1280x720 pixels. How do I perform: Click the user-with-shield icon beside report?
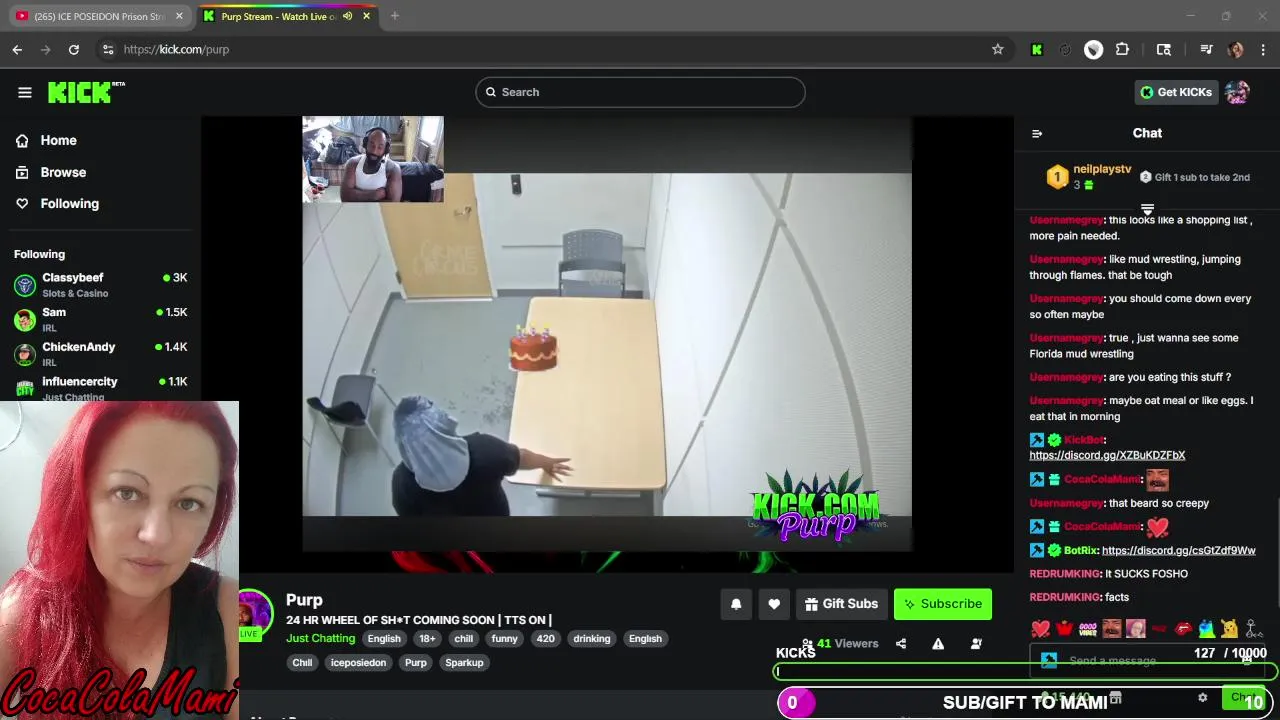[976, 644]
